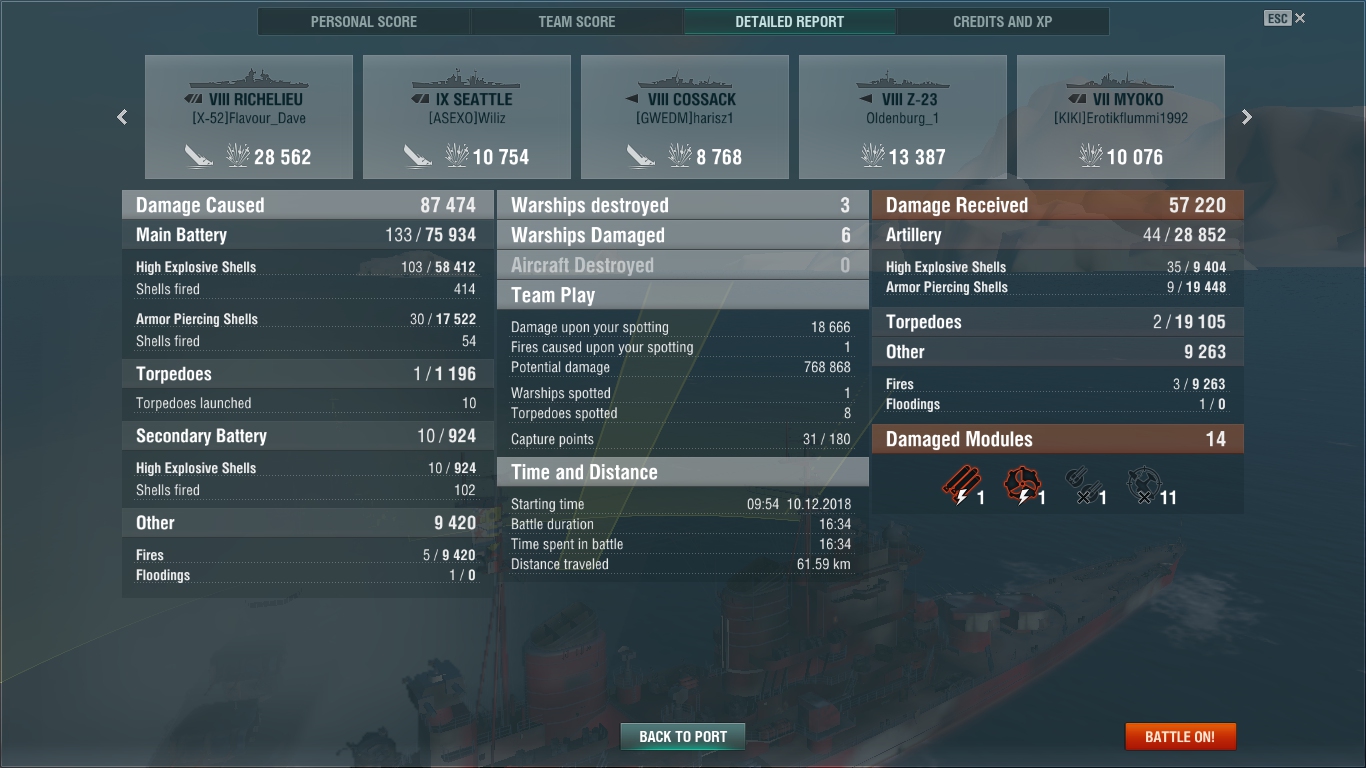This screenshot has width=1366, height=768.
Task: Click the damage burst icon on Z-23 card
Action: pyautogui.click(x=872, y=155)
